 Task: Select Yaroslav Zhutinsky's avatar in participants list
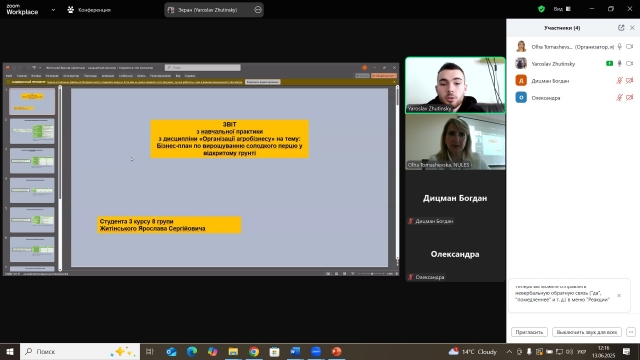[521, 63]
